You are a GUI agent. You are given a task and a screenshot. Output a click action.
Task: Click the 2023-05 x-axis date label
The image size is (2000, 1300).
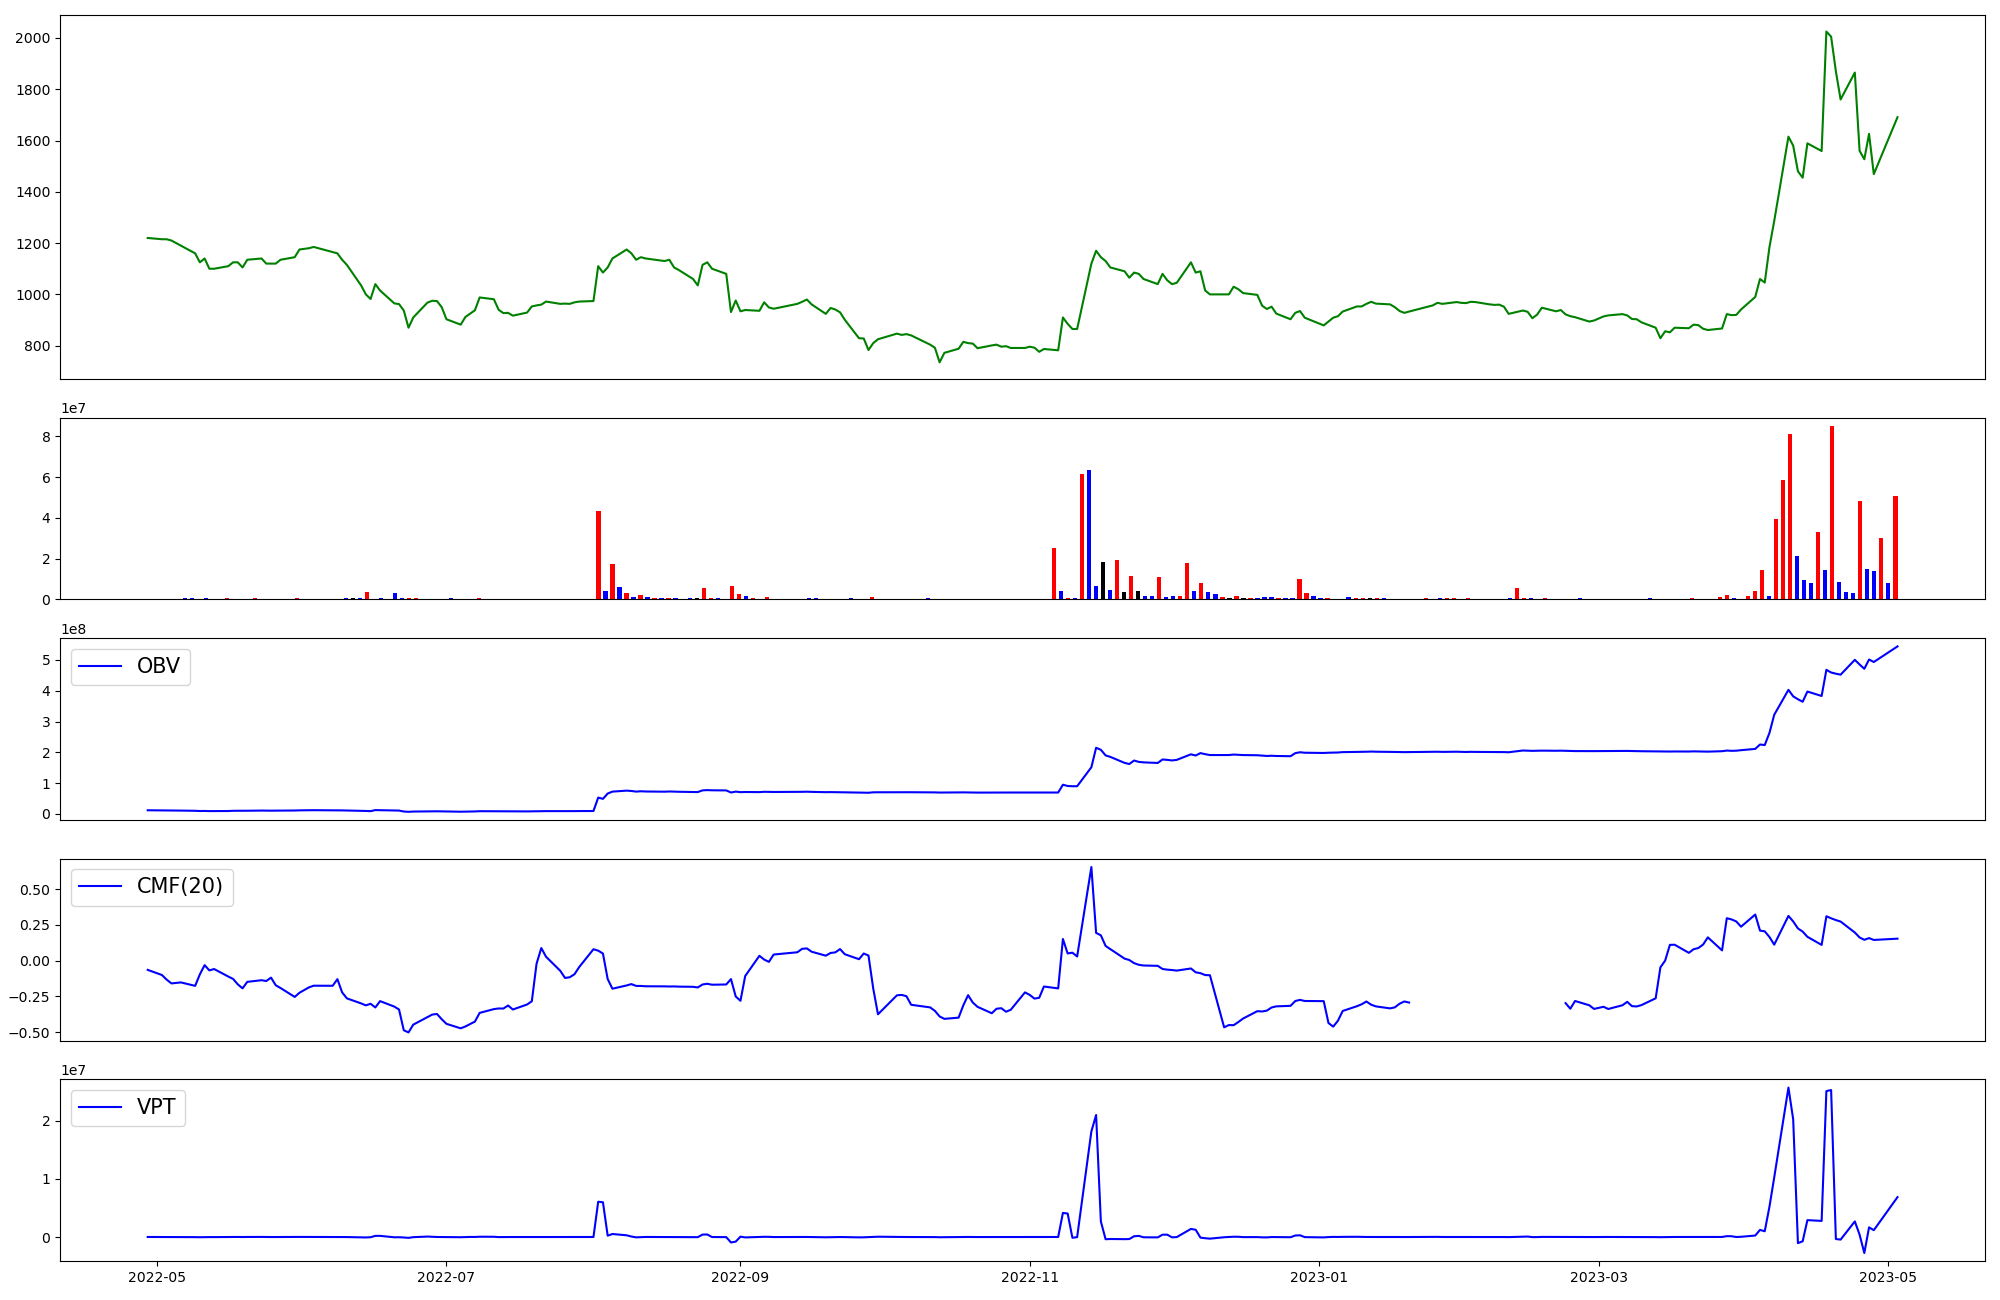click(x=1888, y=1277)
